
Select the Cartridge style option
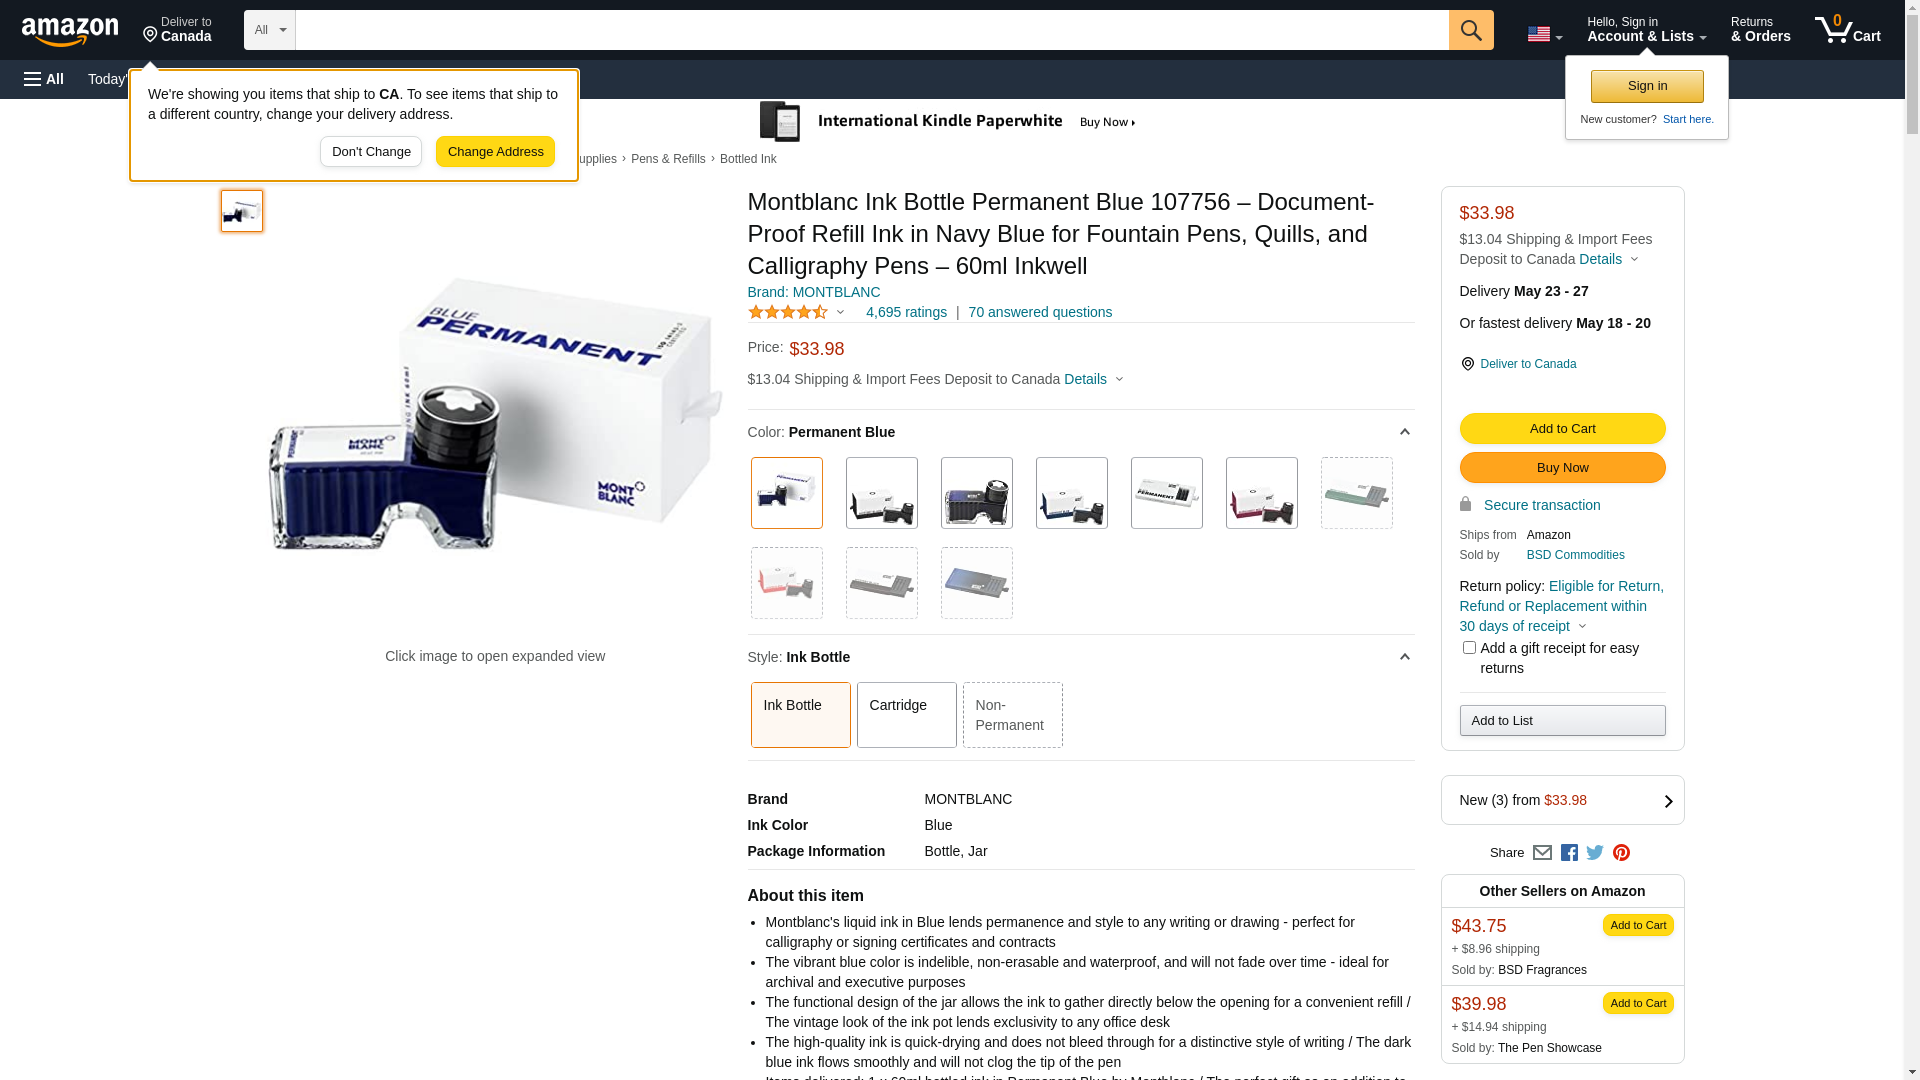[x=906, y=715]
